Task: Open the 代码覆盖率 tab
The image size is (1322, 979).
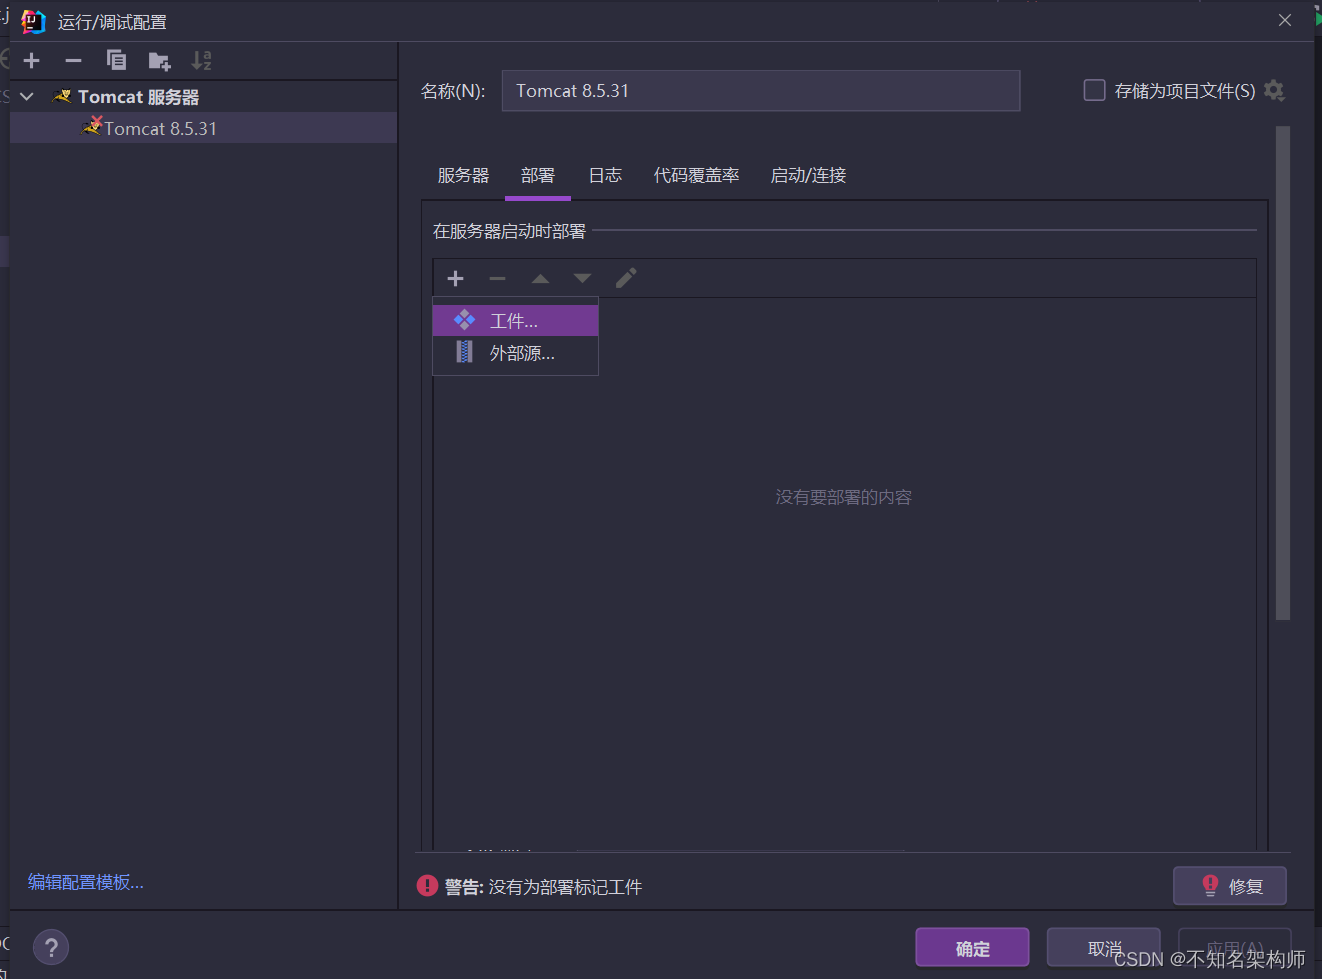Action: click(x=696, y=175)
